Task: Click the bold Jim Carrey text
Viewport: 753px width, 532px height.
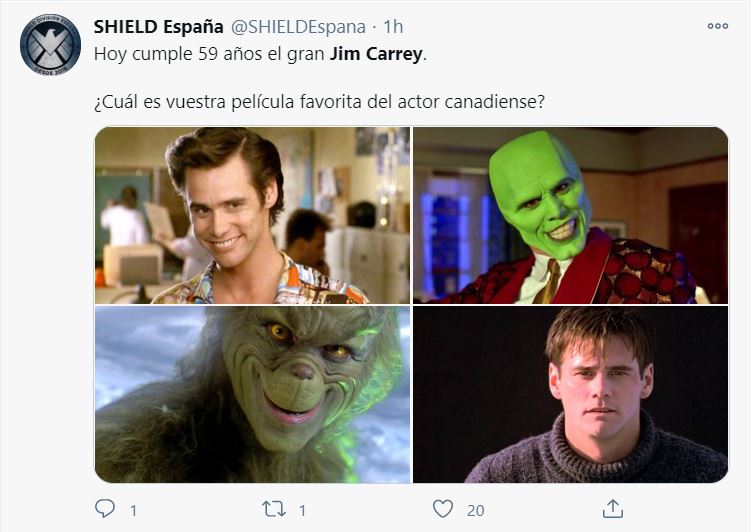Action: pyautogui.click(x=376, y=54)
